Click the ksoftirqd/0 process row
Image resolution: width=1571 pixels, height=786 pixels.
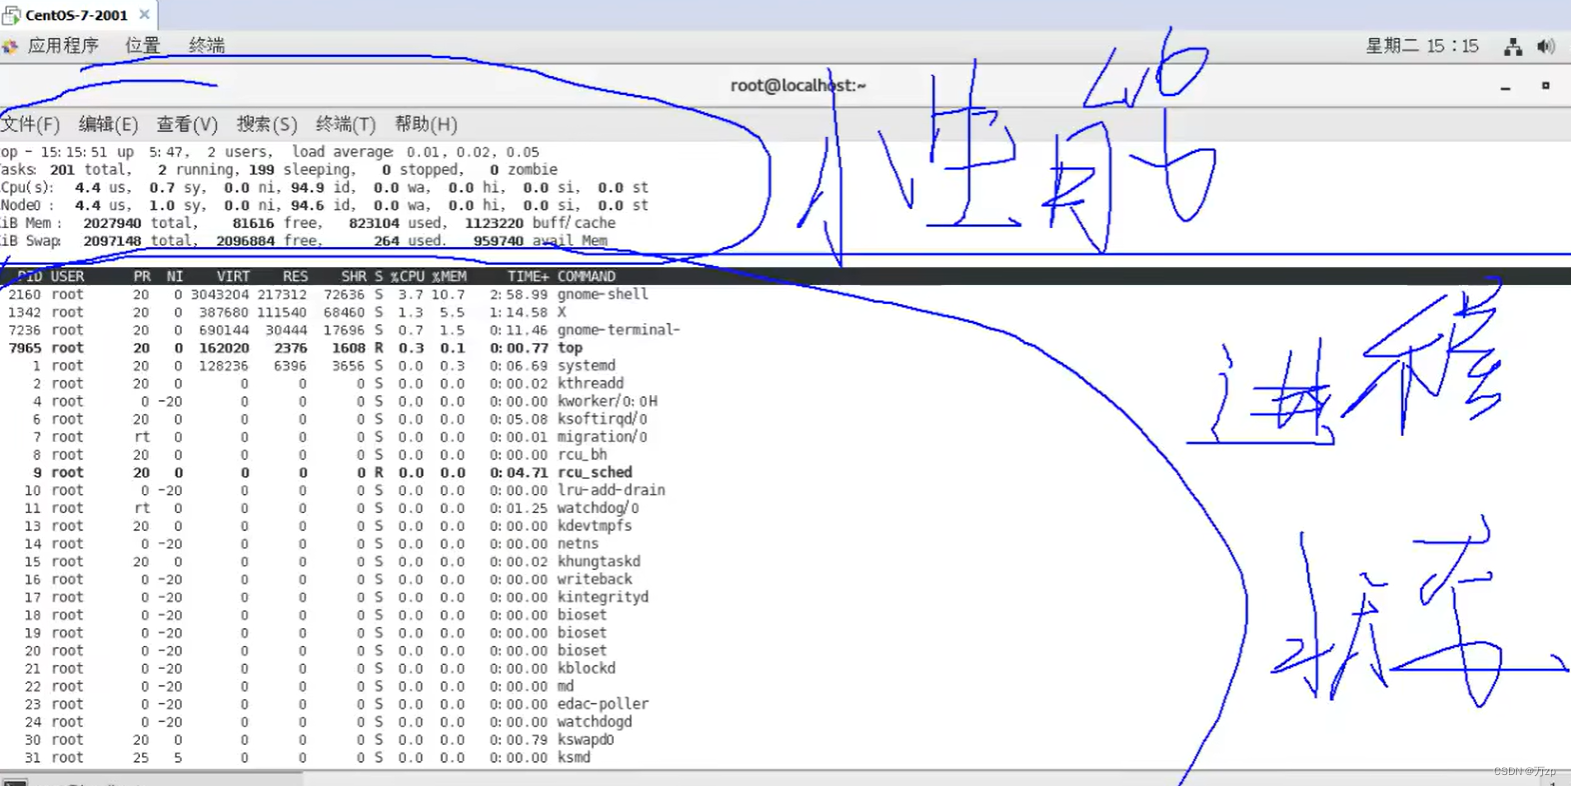[340, 419]
